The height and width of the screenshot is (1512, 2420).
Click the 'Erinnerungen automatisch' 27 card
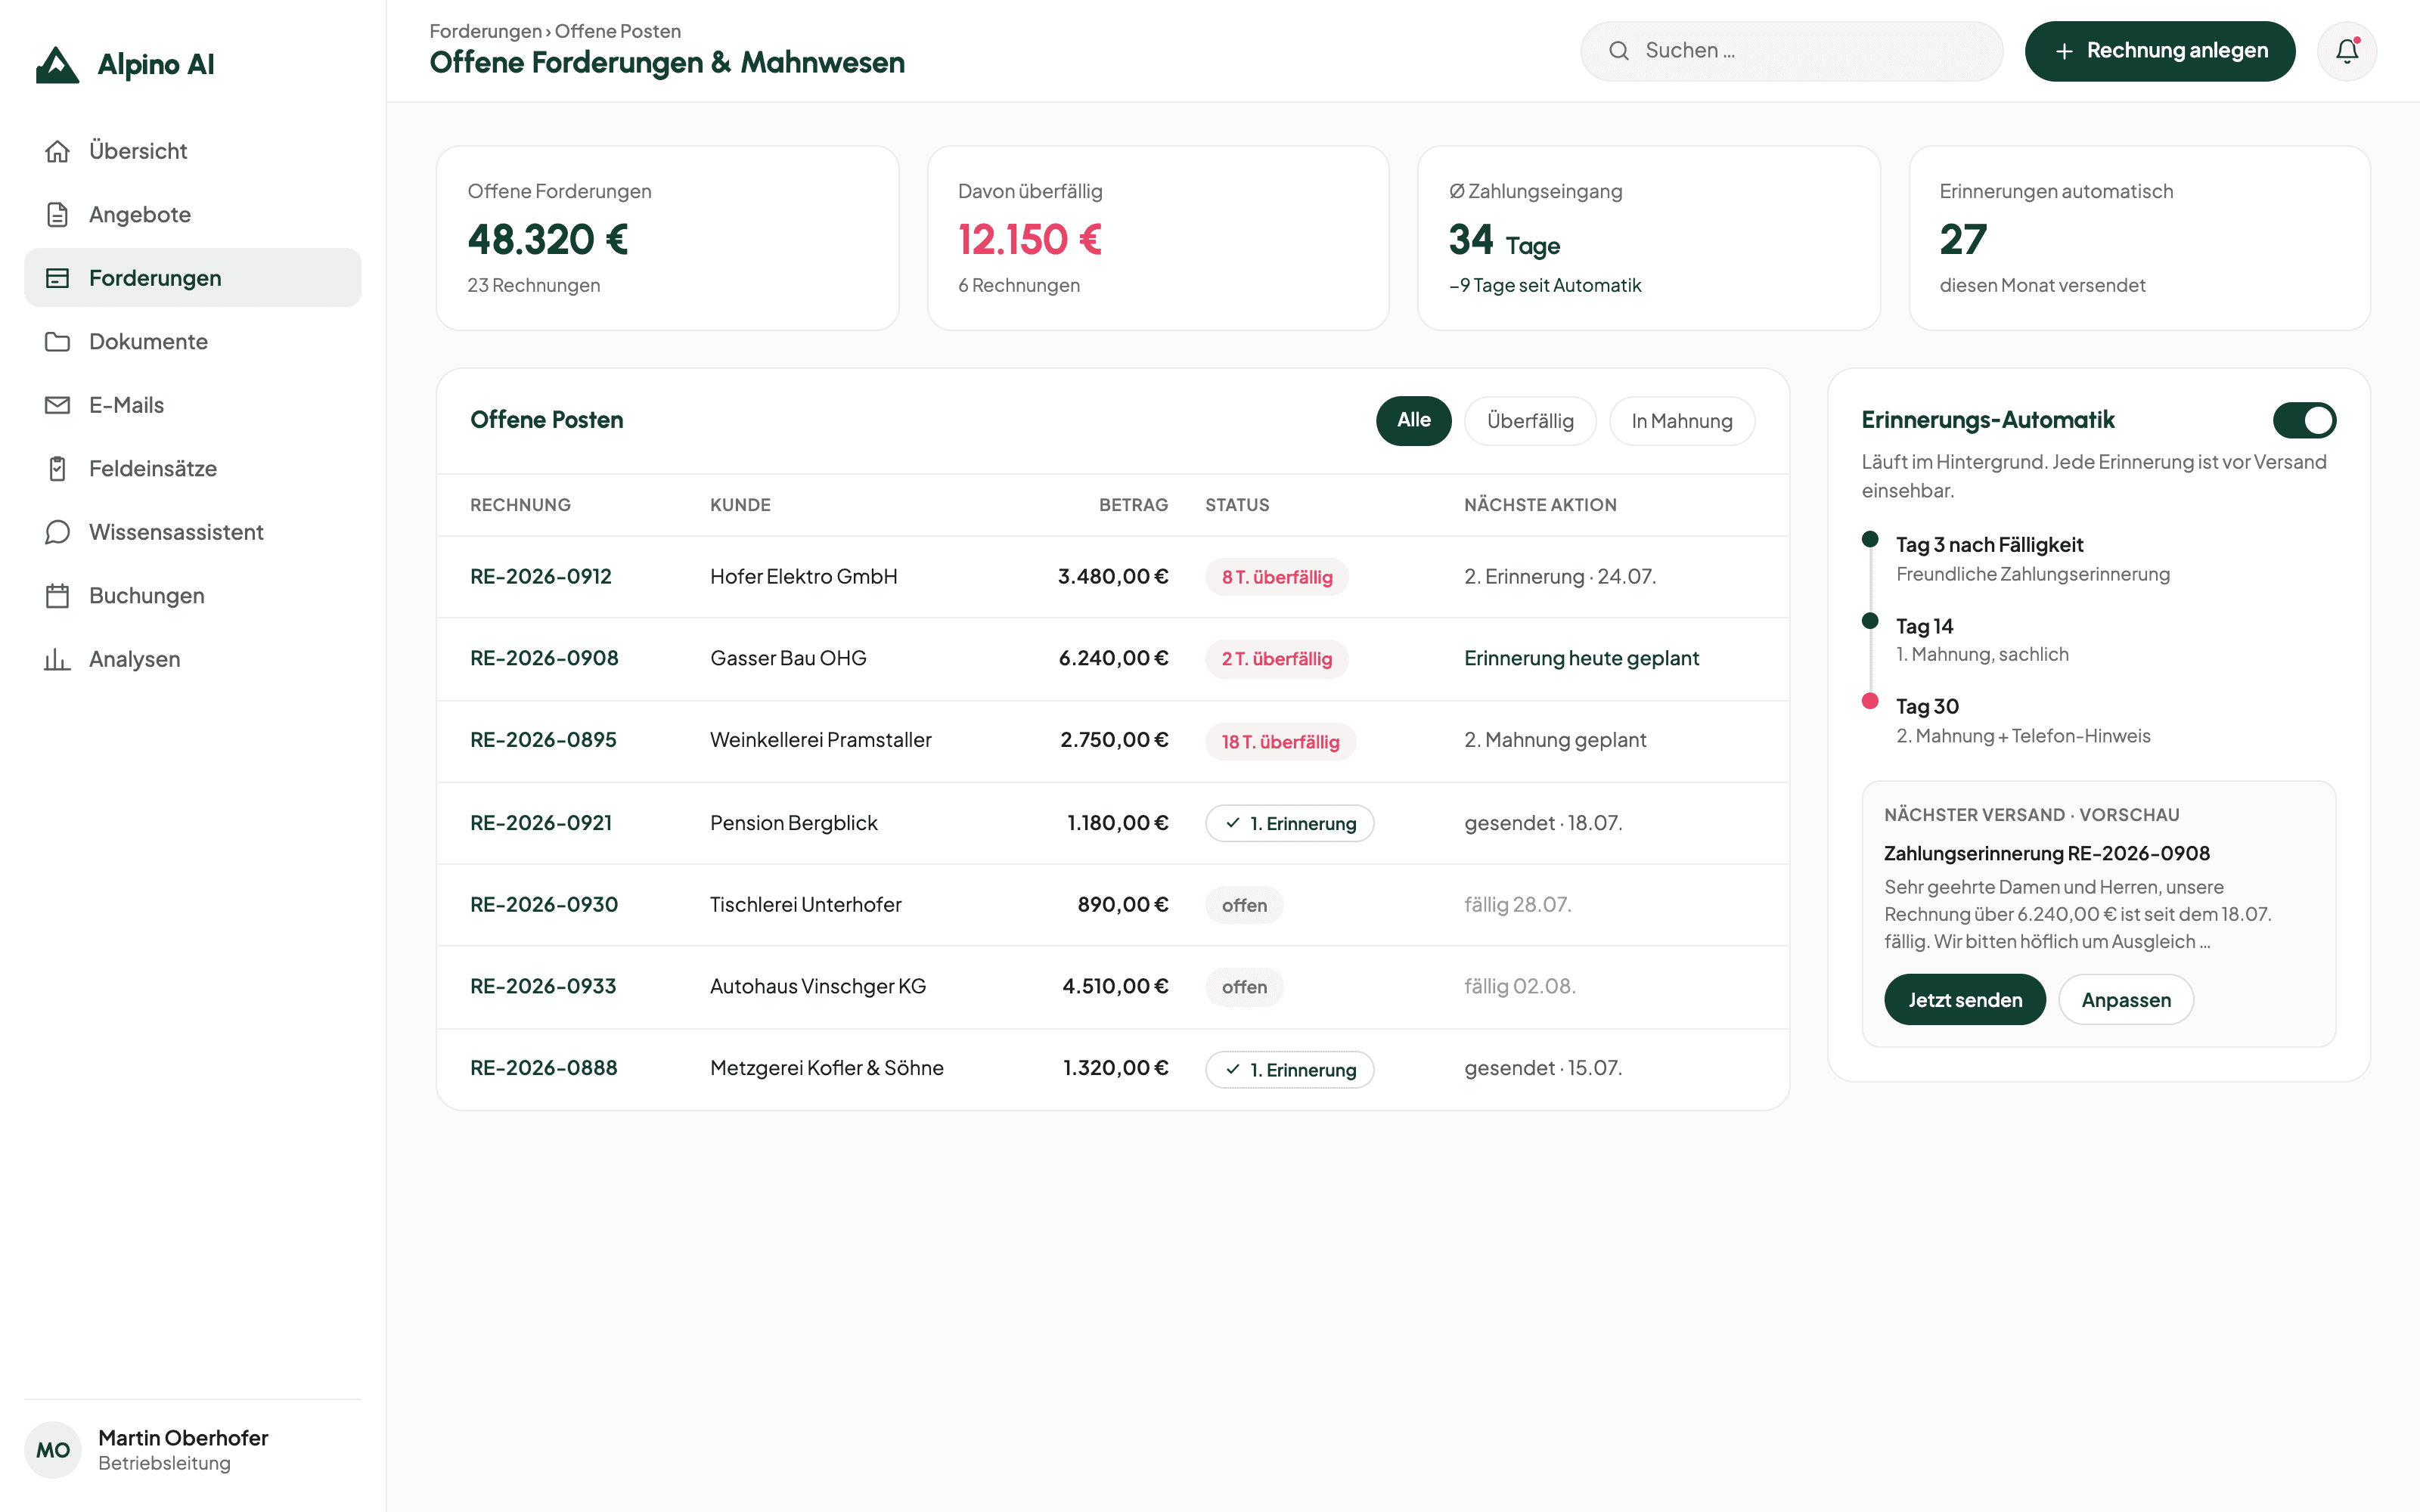(x=2139, y=238)
